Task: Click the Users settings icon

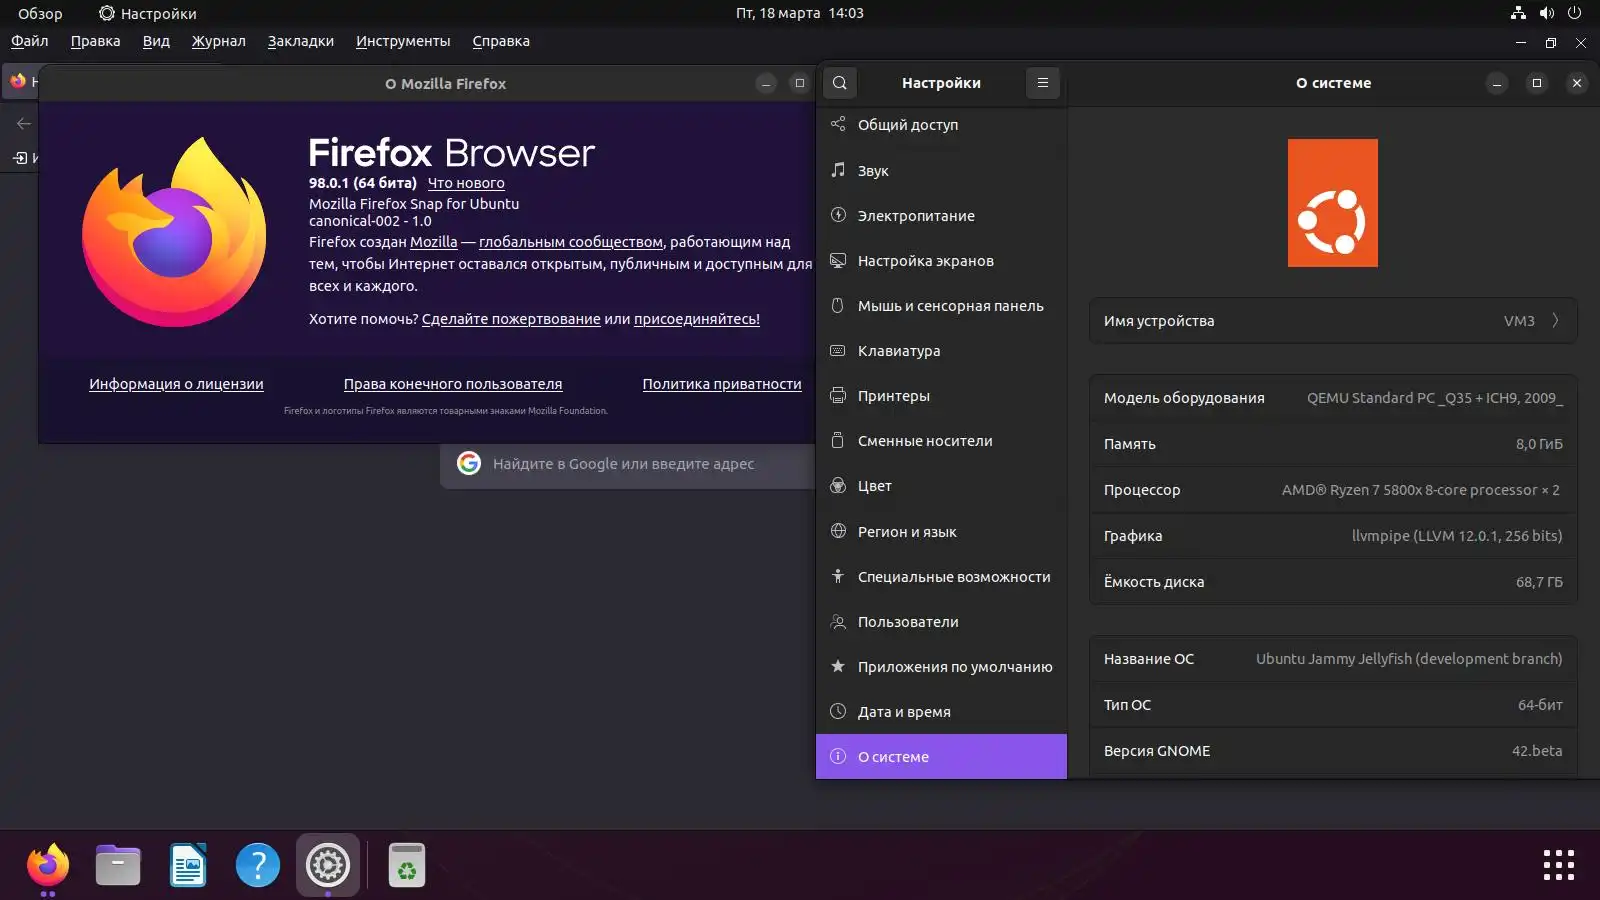Action: click(x=838, y=621)
